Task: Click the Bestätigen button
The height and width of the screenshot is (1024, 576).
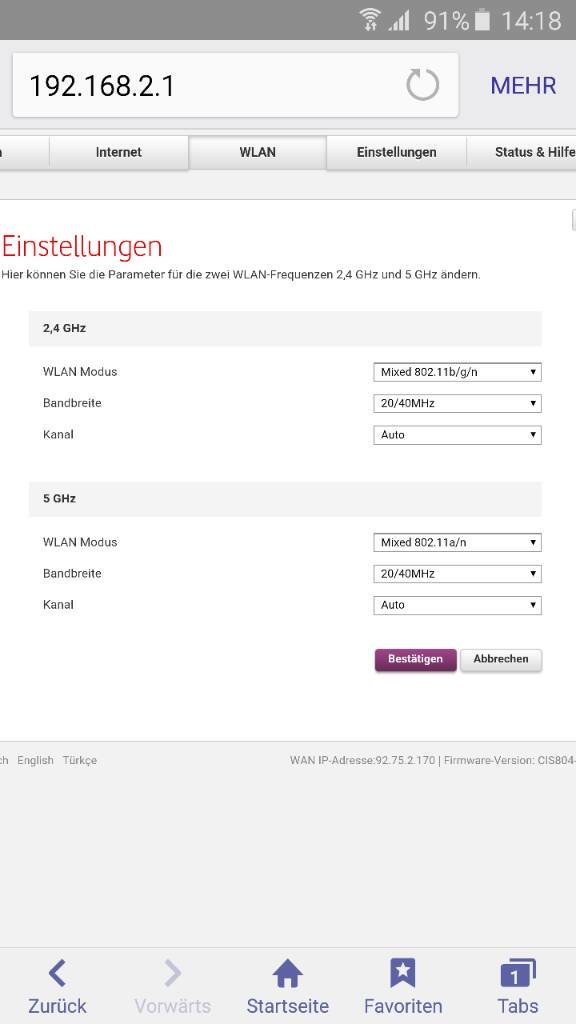Action: tap(415, 660)
